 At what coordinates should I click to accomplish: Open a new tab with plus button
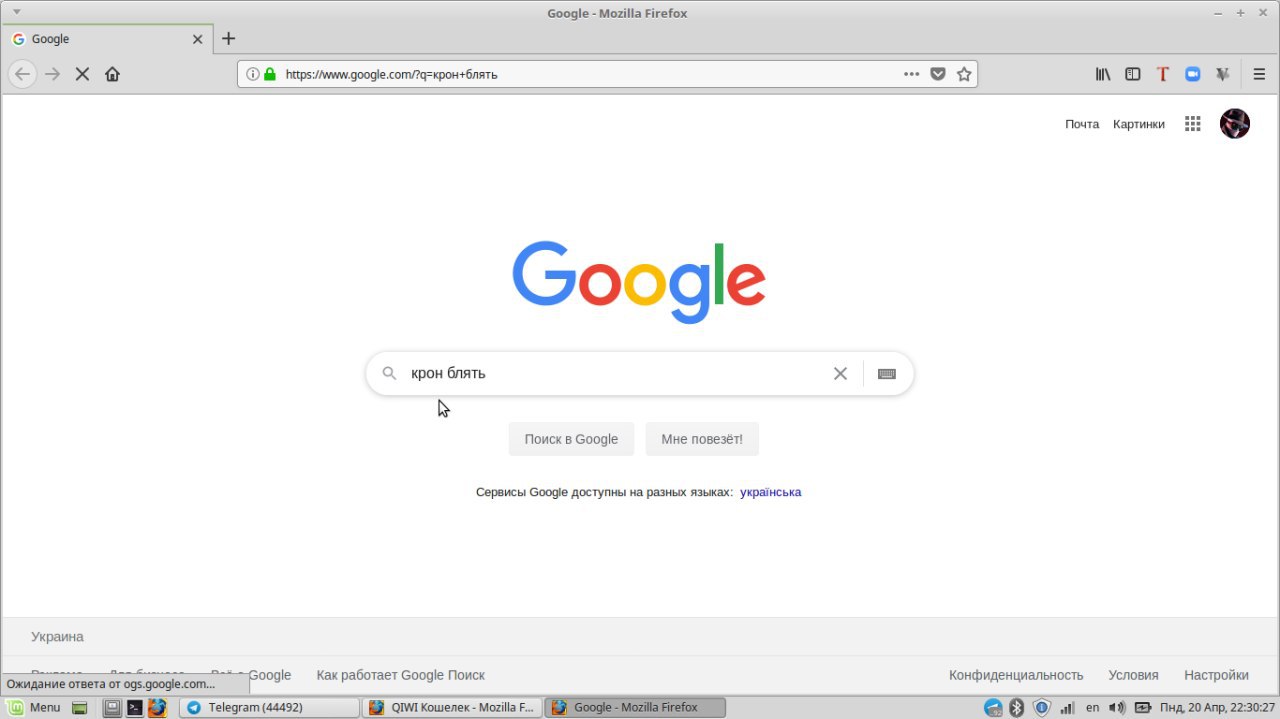[228, 39]
